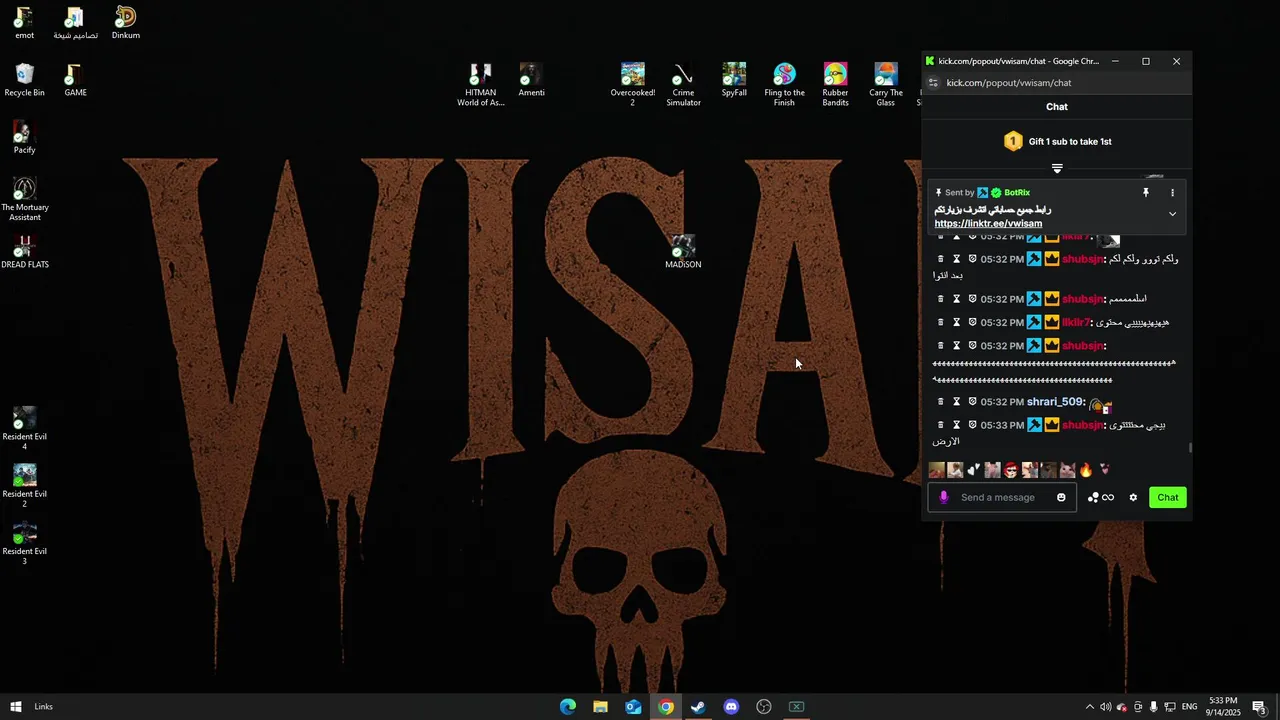Select the Resident Evil 2 shortcut
This screenshot has height=720, width=1280.
click(25, 486)
